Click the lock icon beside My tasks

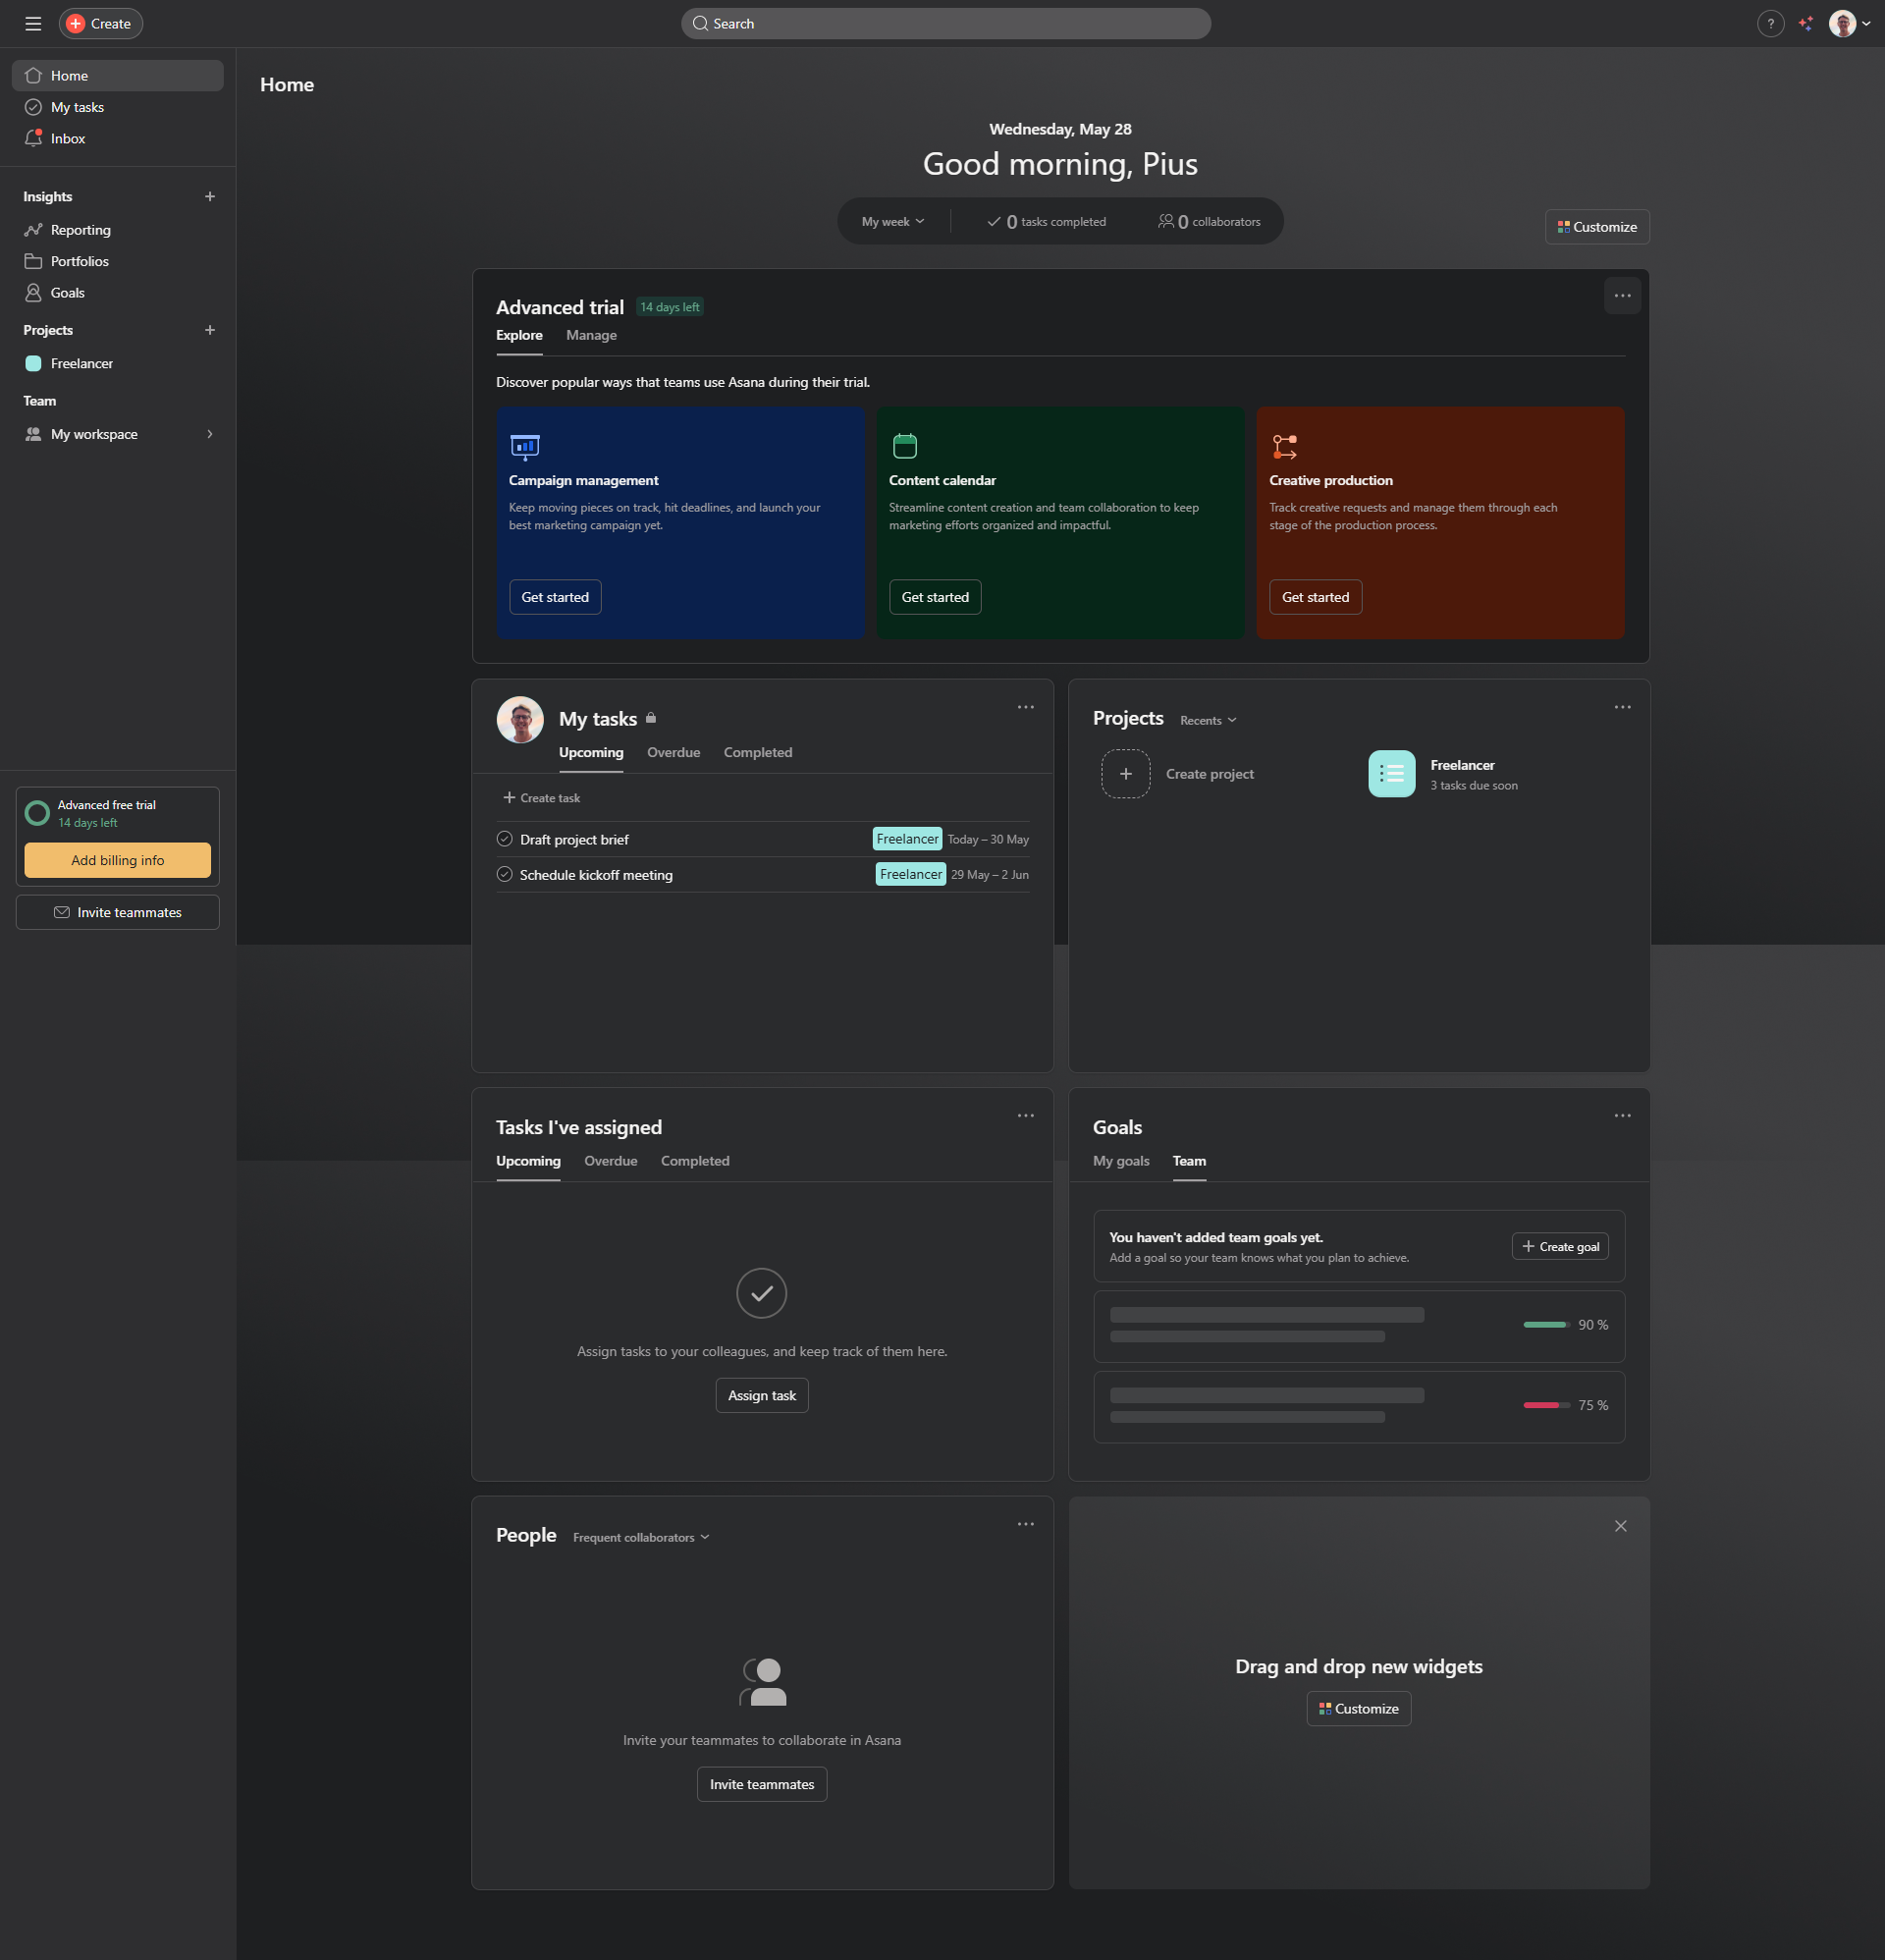[x=651, y=717]
